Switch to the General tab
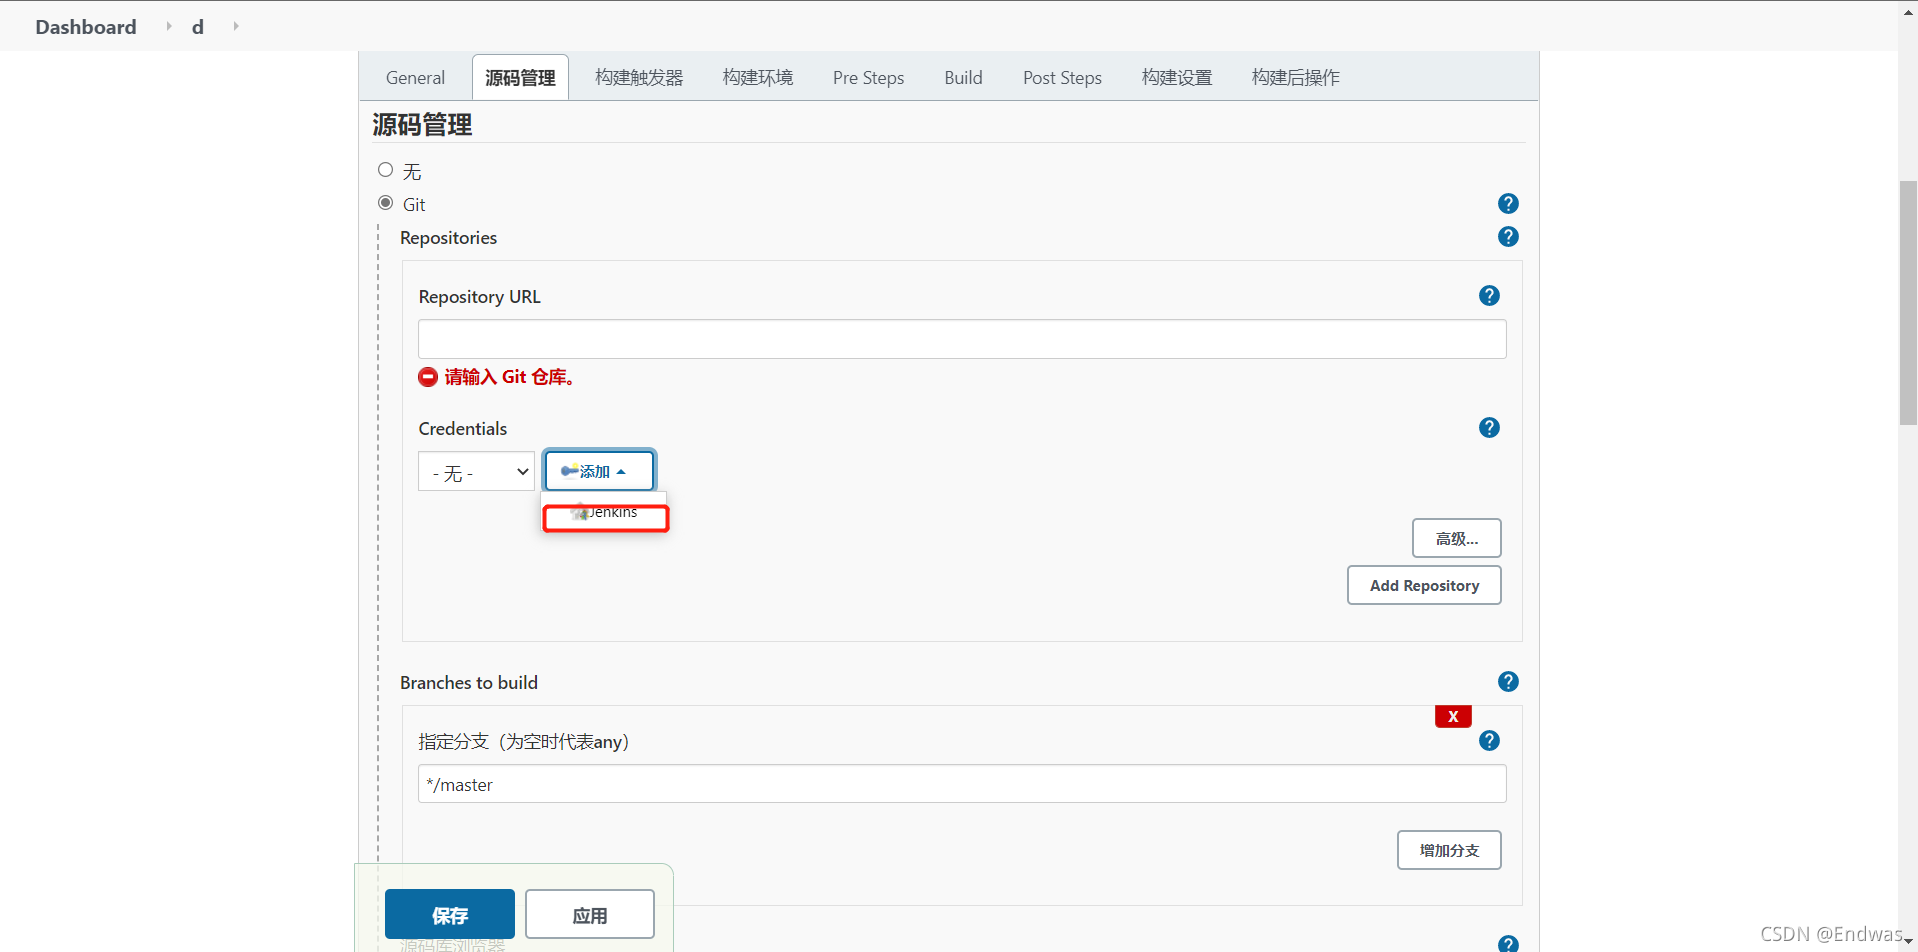The width and height of the screenshot is (1918, 952). tap(415, 78)
